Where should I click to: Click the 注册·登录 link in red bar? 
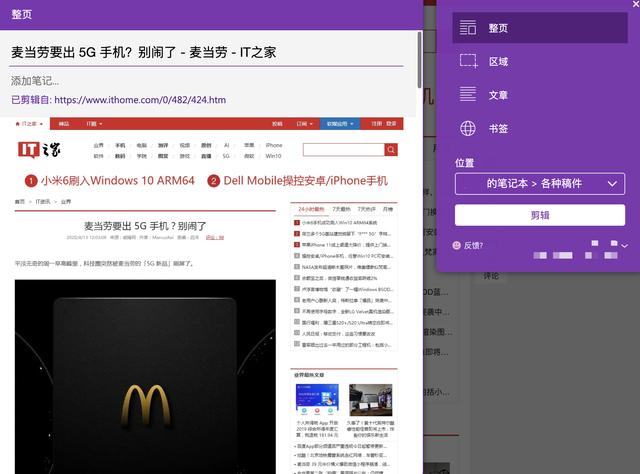384,124
